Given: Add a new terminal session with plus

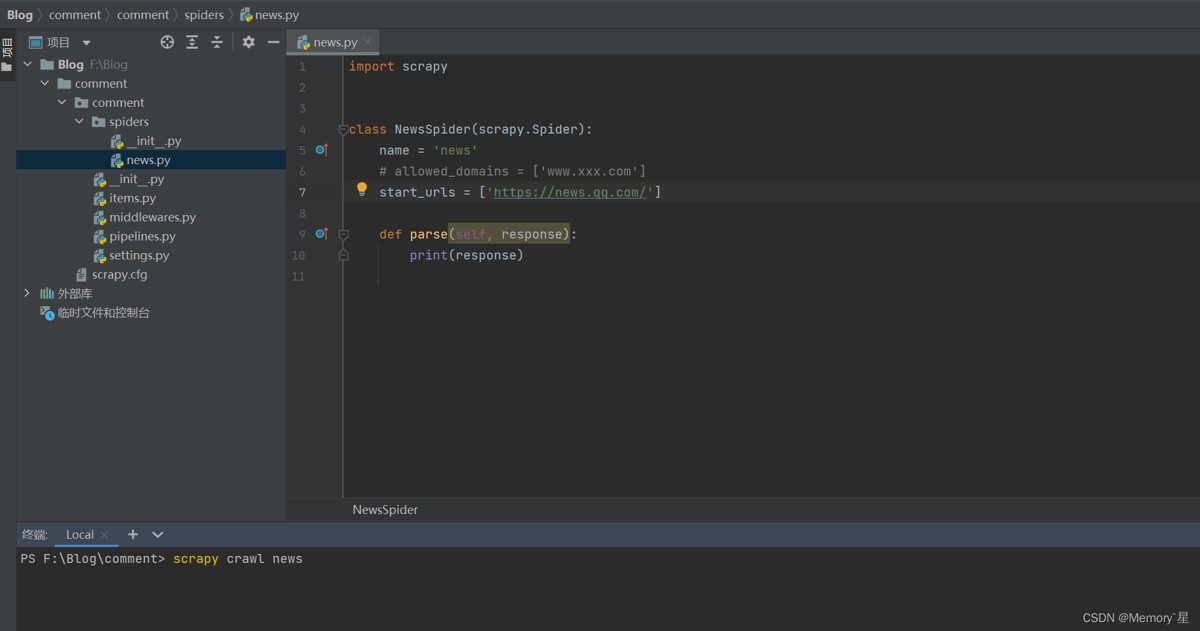Looking at the screenshot, I should pyautogui.click(x=133, y=535).
